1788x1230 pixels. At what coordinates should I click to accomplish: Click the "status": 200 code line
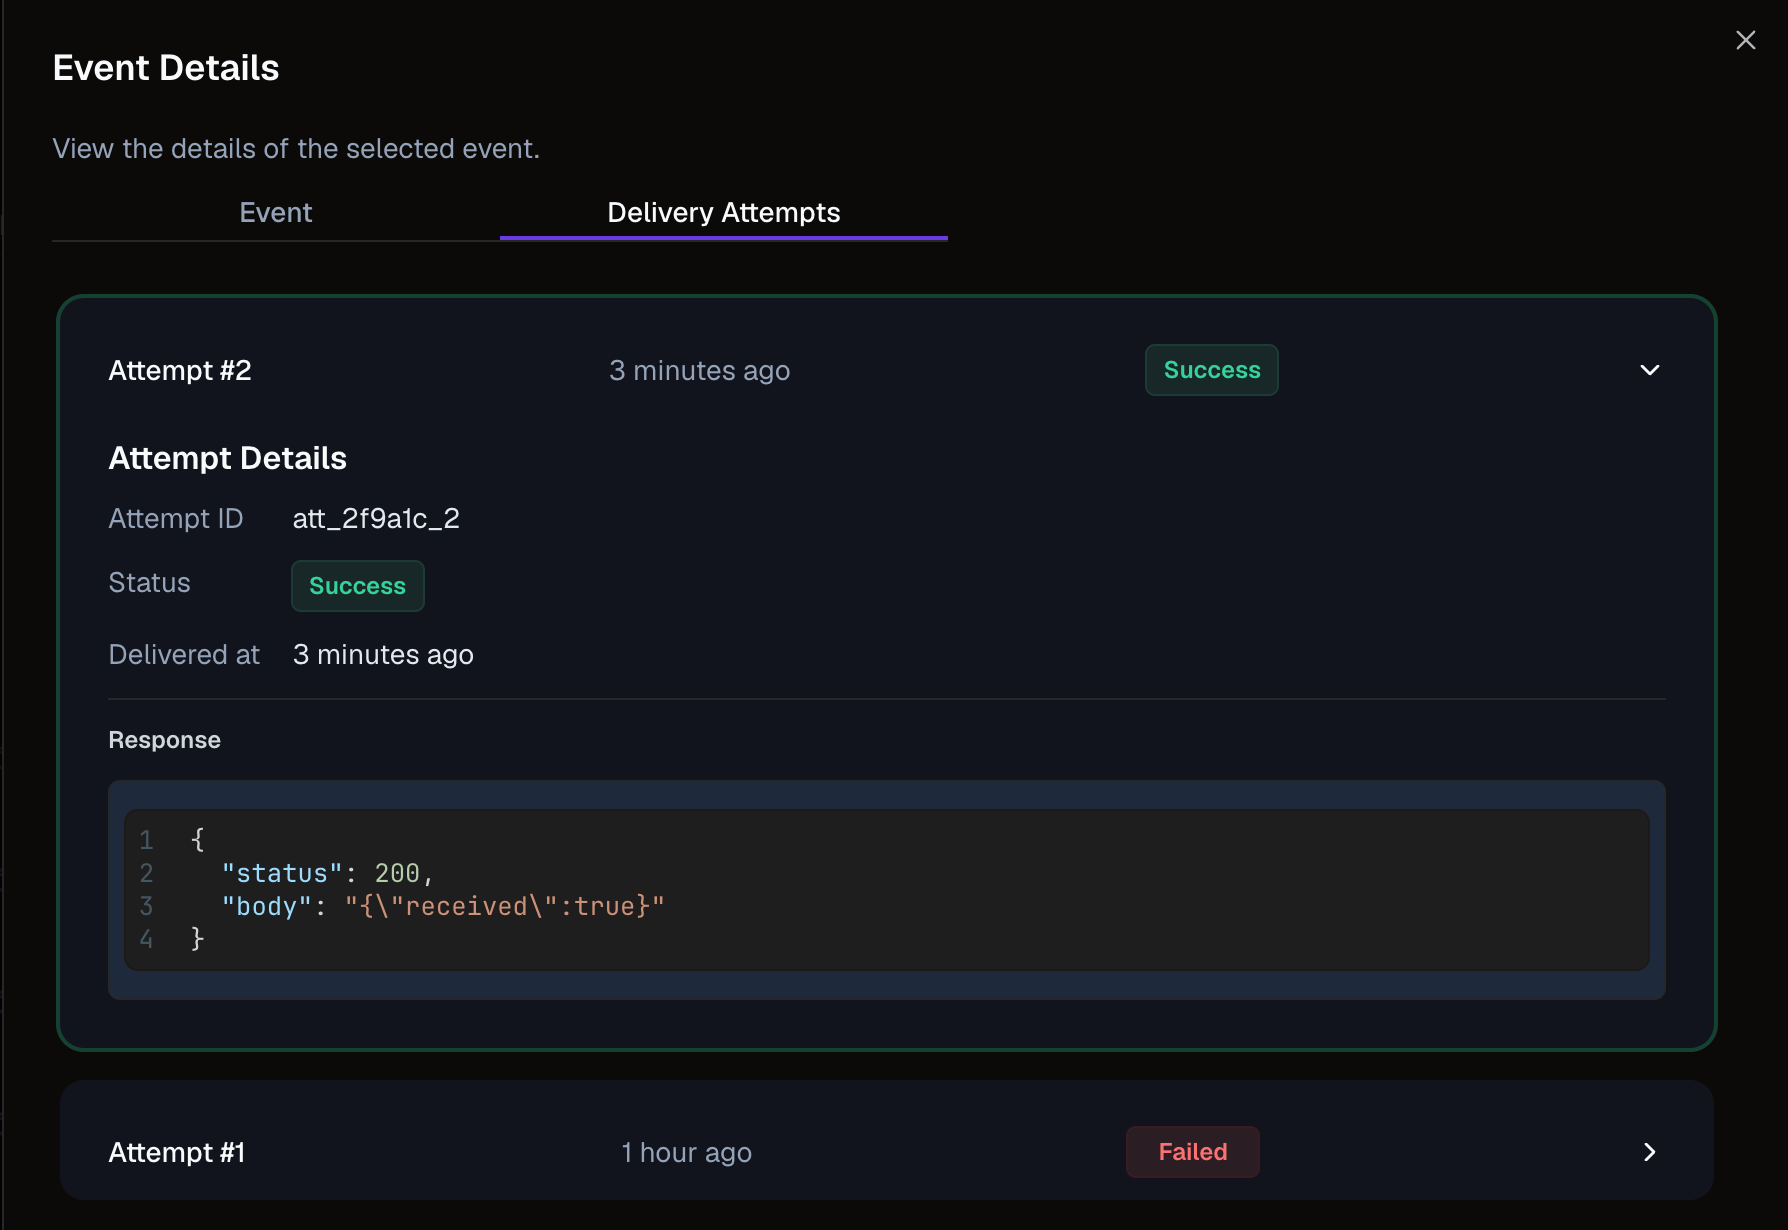point(328,873)
